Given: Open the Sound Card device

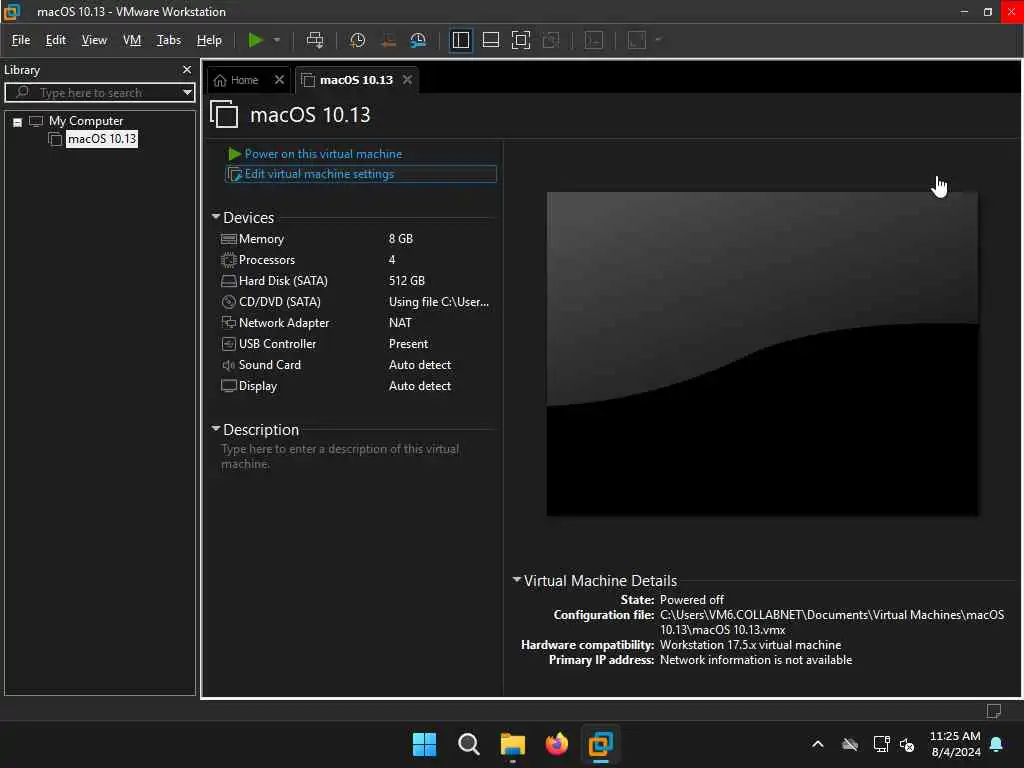Looking at the screenshot, I should point(270,365).
